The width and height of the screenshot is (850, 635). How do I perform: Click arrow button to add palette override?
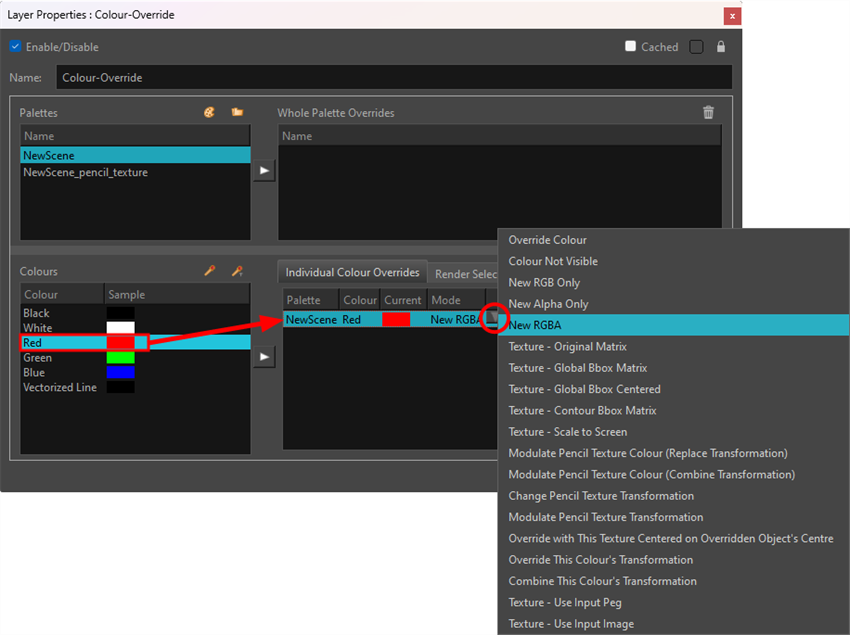click(264, 171)
